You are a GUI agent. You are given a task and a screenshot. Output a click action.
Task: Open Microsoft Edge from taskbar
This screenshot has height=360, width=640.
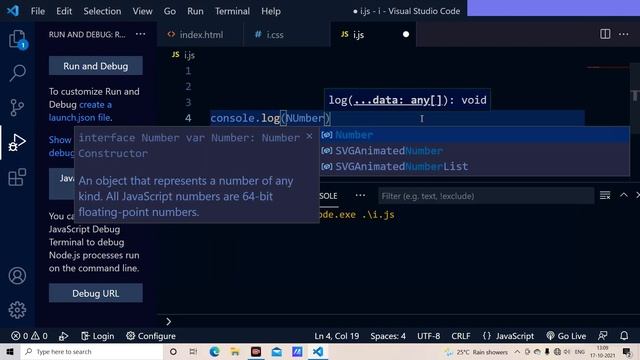point(214,351)
